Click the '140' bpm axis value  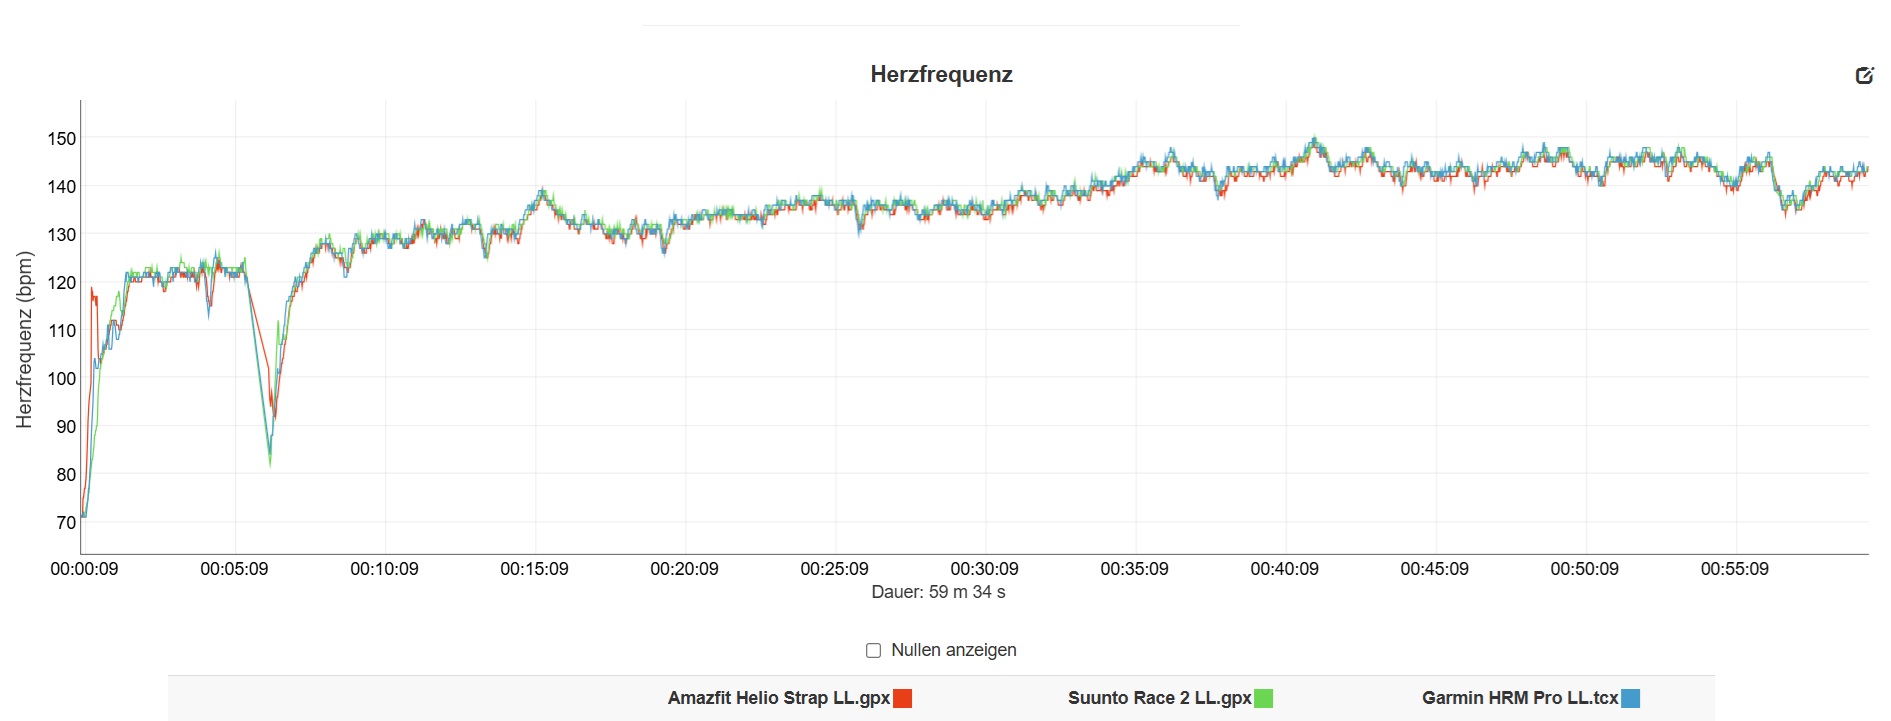(x=62, y=187)
